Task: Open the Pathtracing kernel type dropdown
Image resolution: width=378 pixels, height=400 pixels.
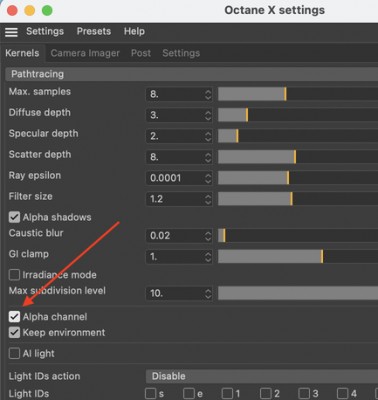Action: pyautogui.click(x=192, y=74)
